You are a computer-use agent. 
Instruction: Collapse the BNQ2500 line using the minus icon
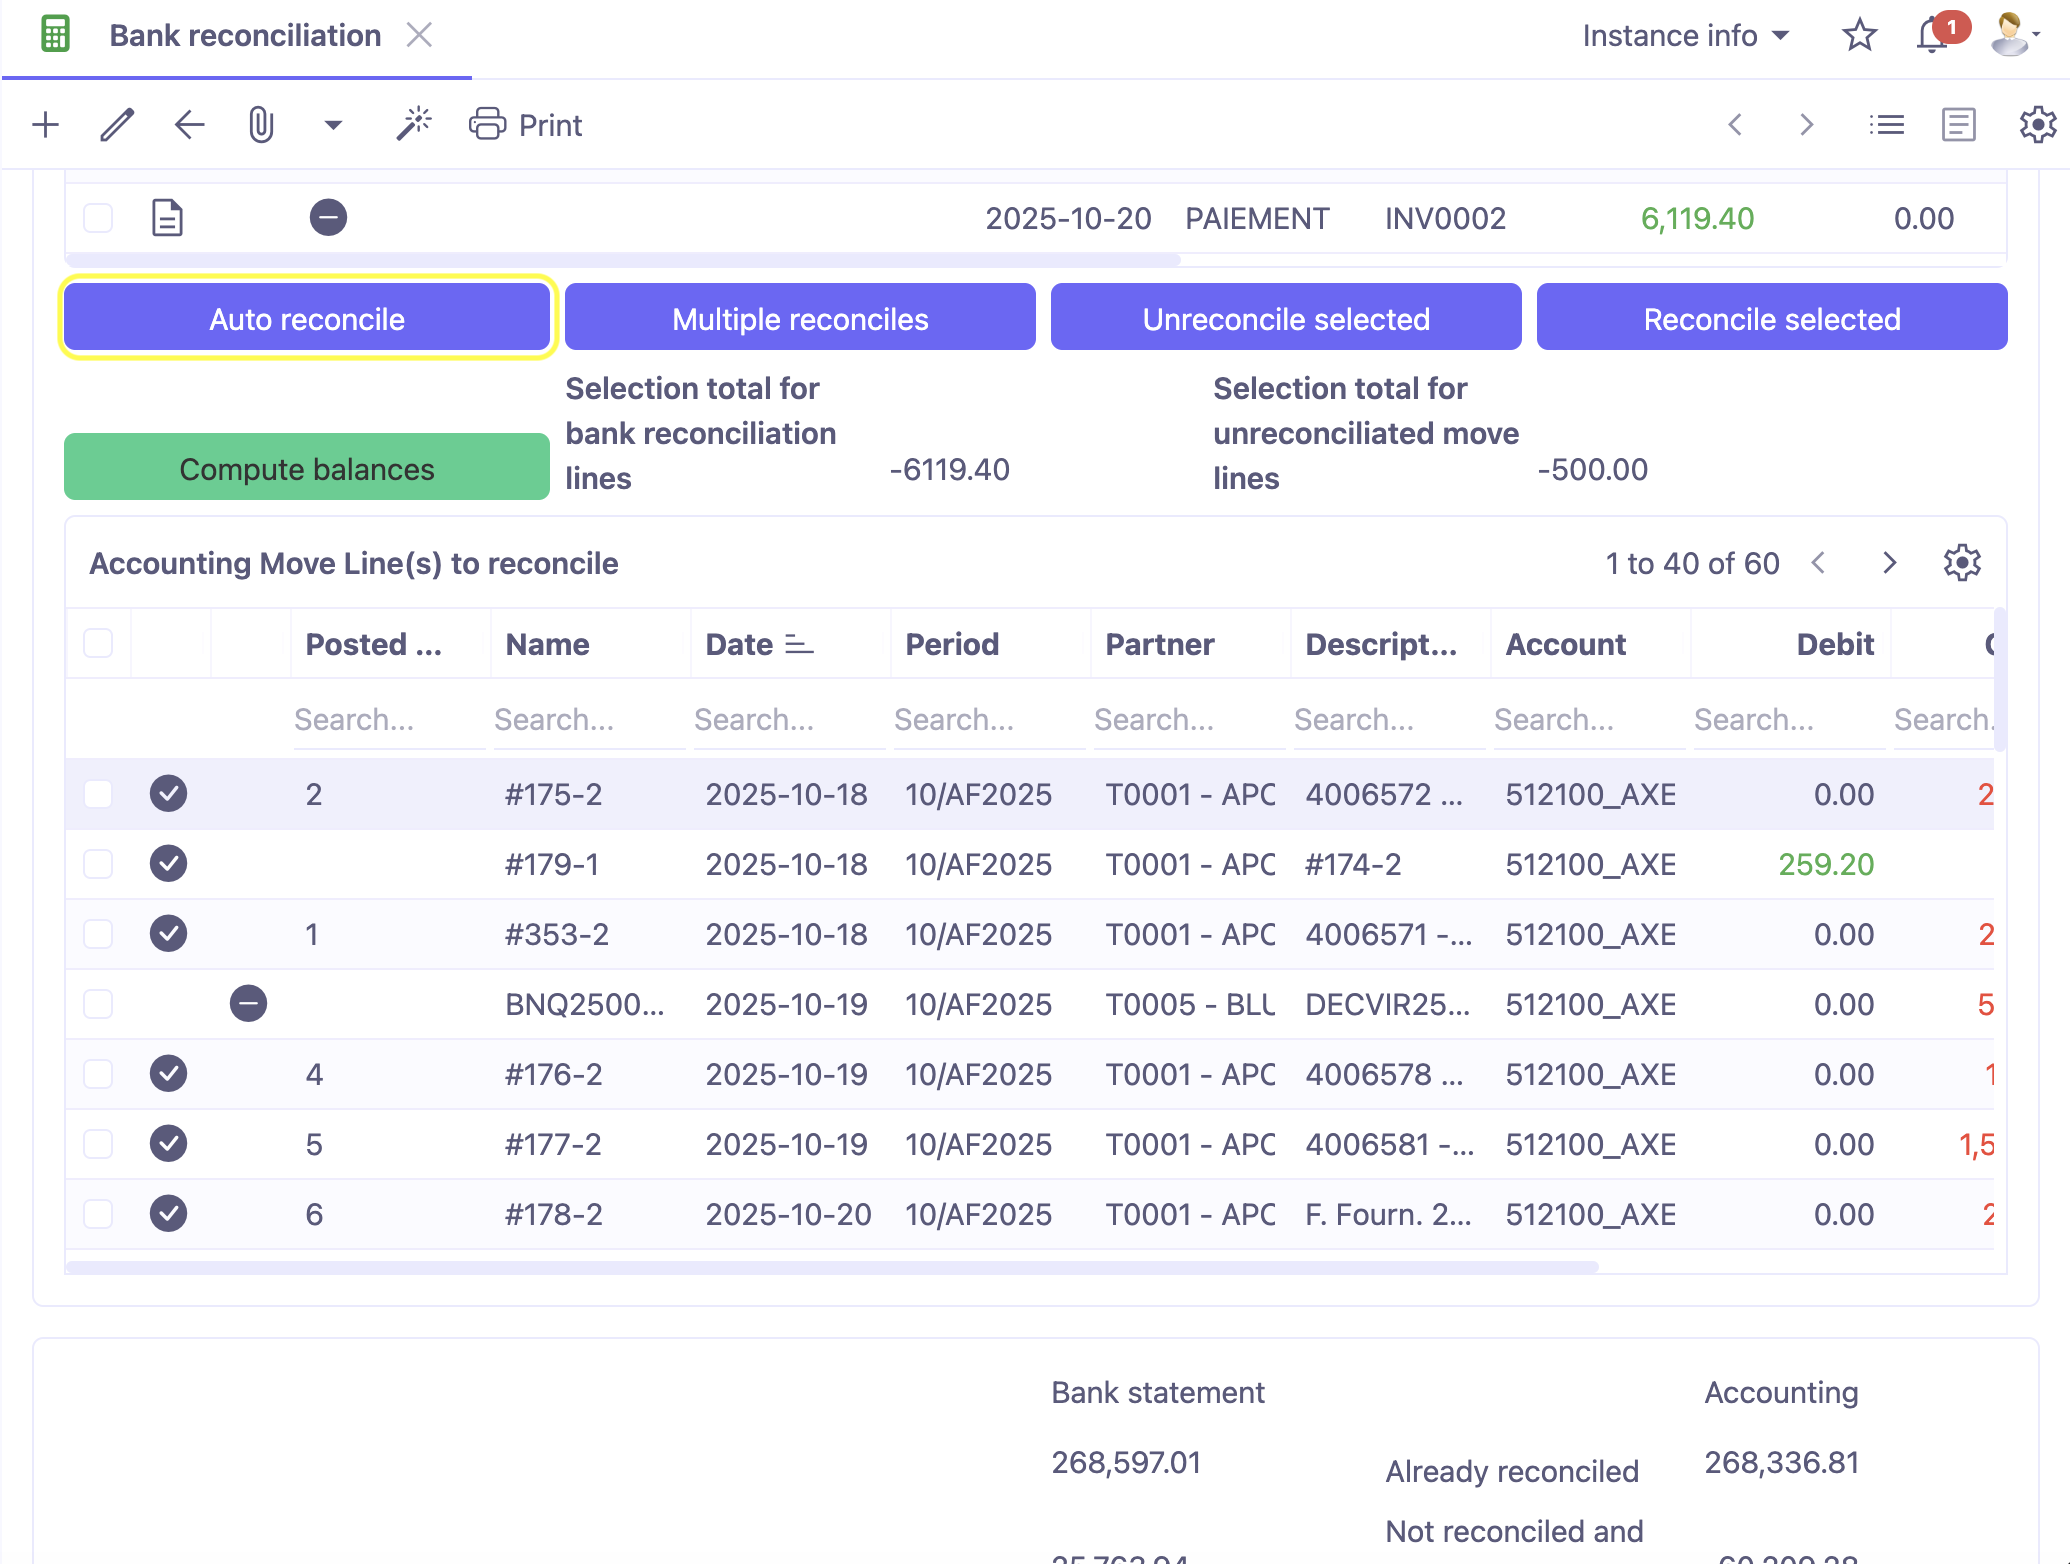(248, 1003)
